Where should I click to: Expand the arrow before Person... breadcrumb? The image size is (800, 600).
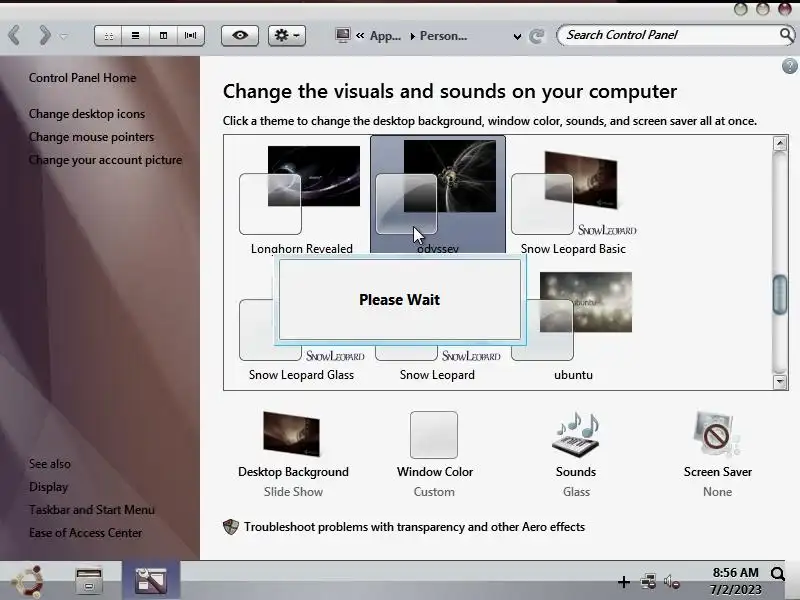pyautogui.click(x=412, y=36)
